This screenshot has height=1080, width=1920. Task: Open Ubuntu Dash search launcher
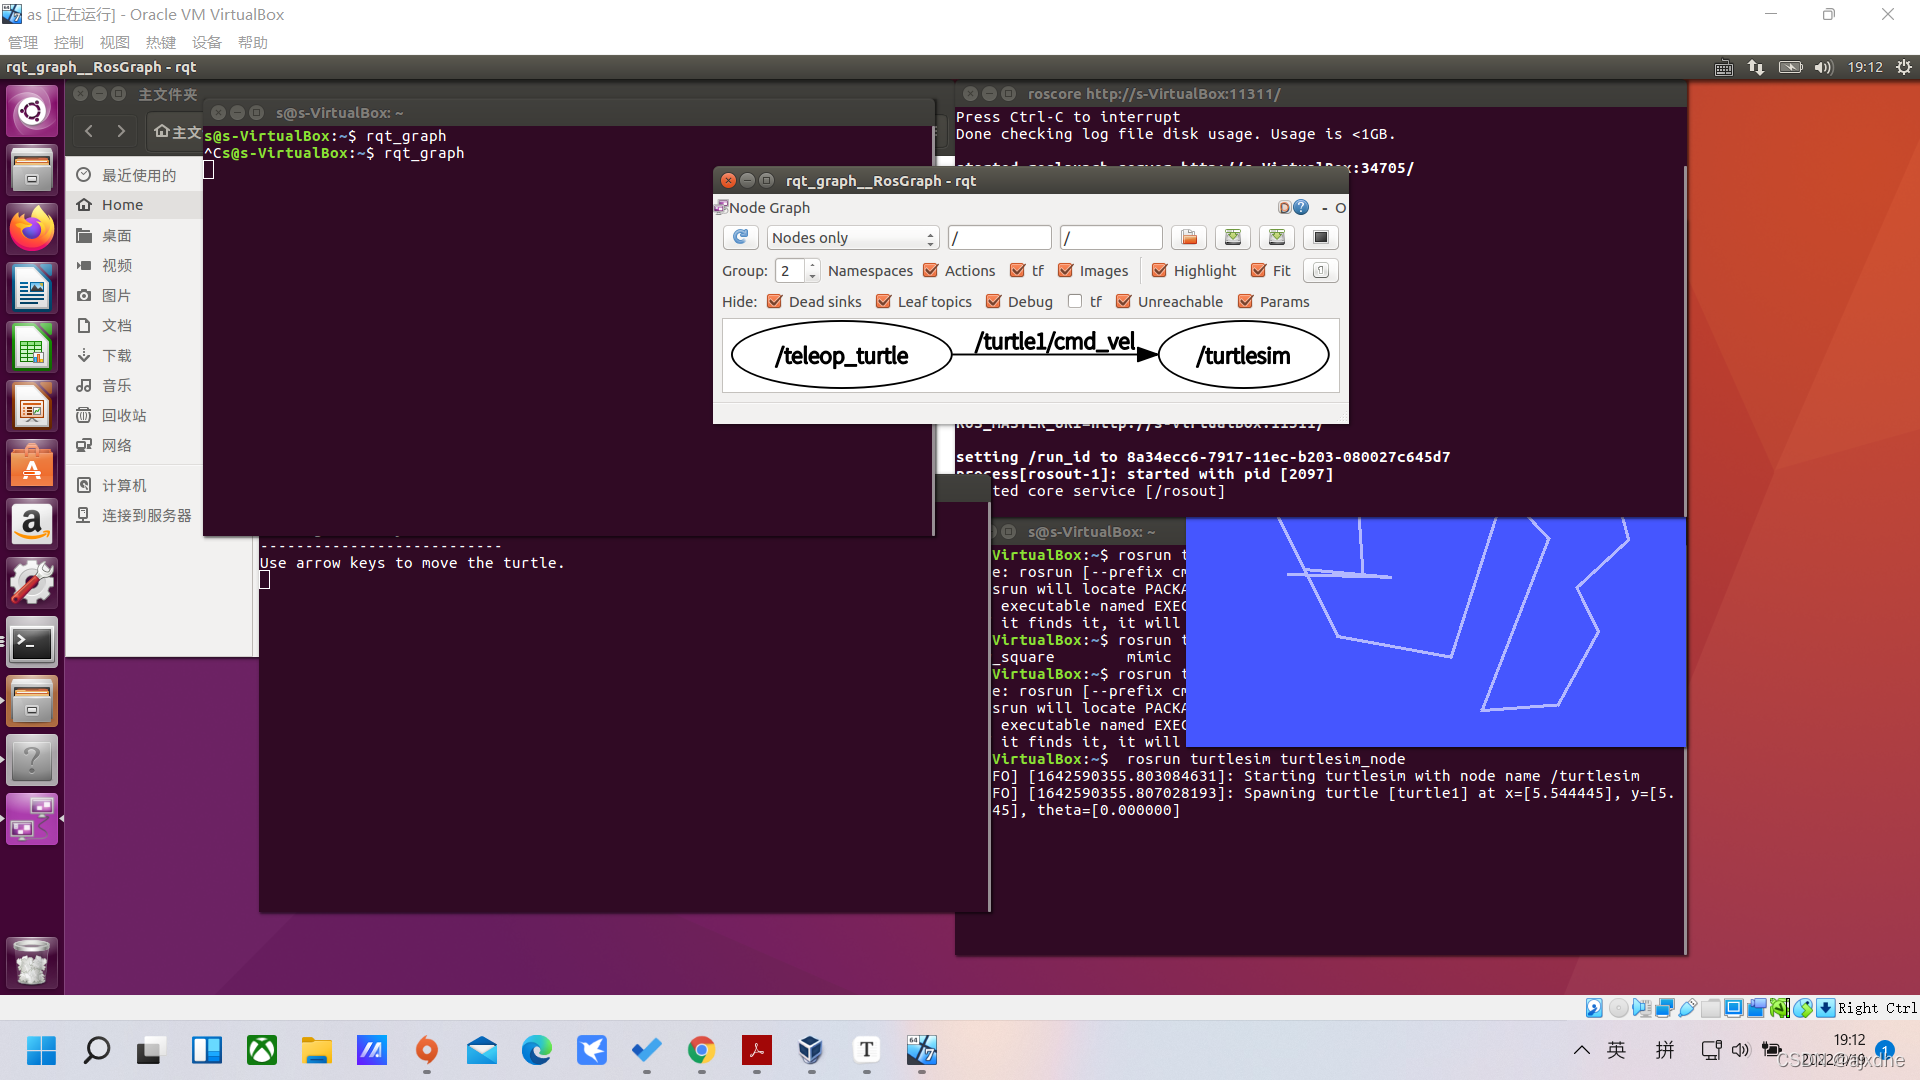(x=32, y=110)
